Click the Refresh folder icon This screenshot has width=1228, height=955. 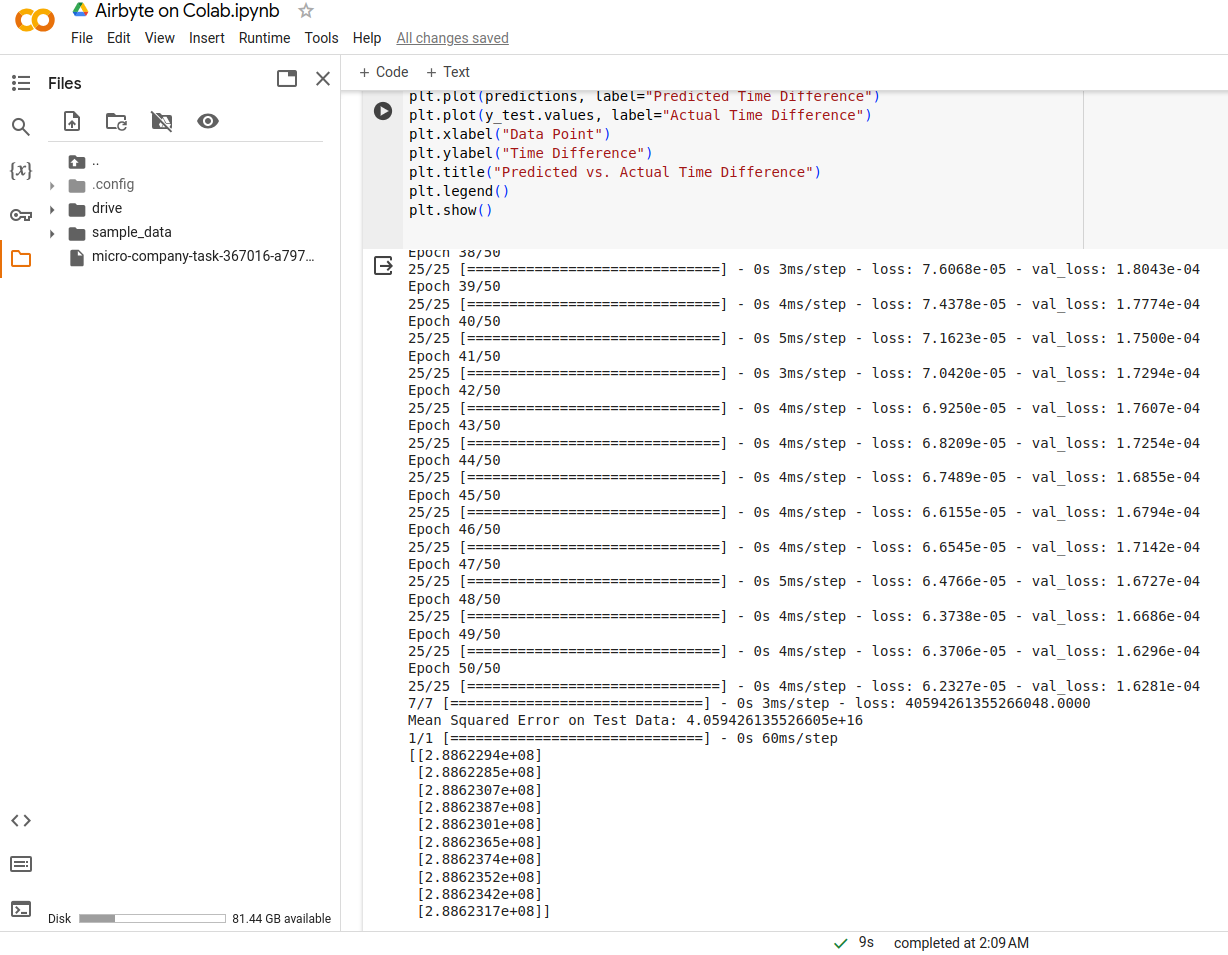[116, 121]
